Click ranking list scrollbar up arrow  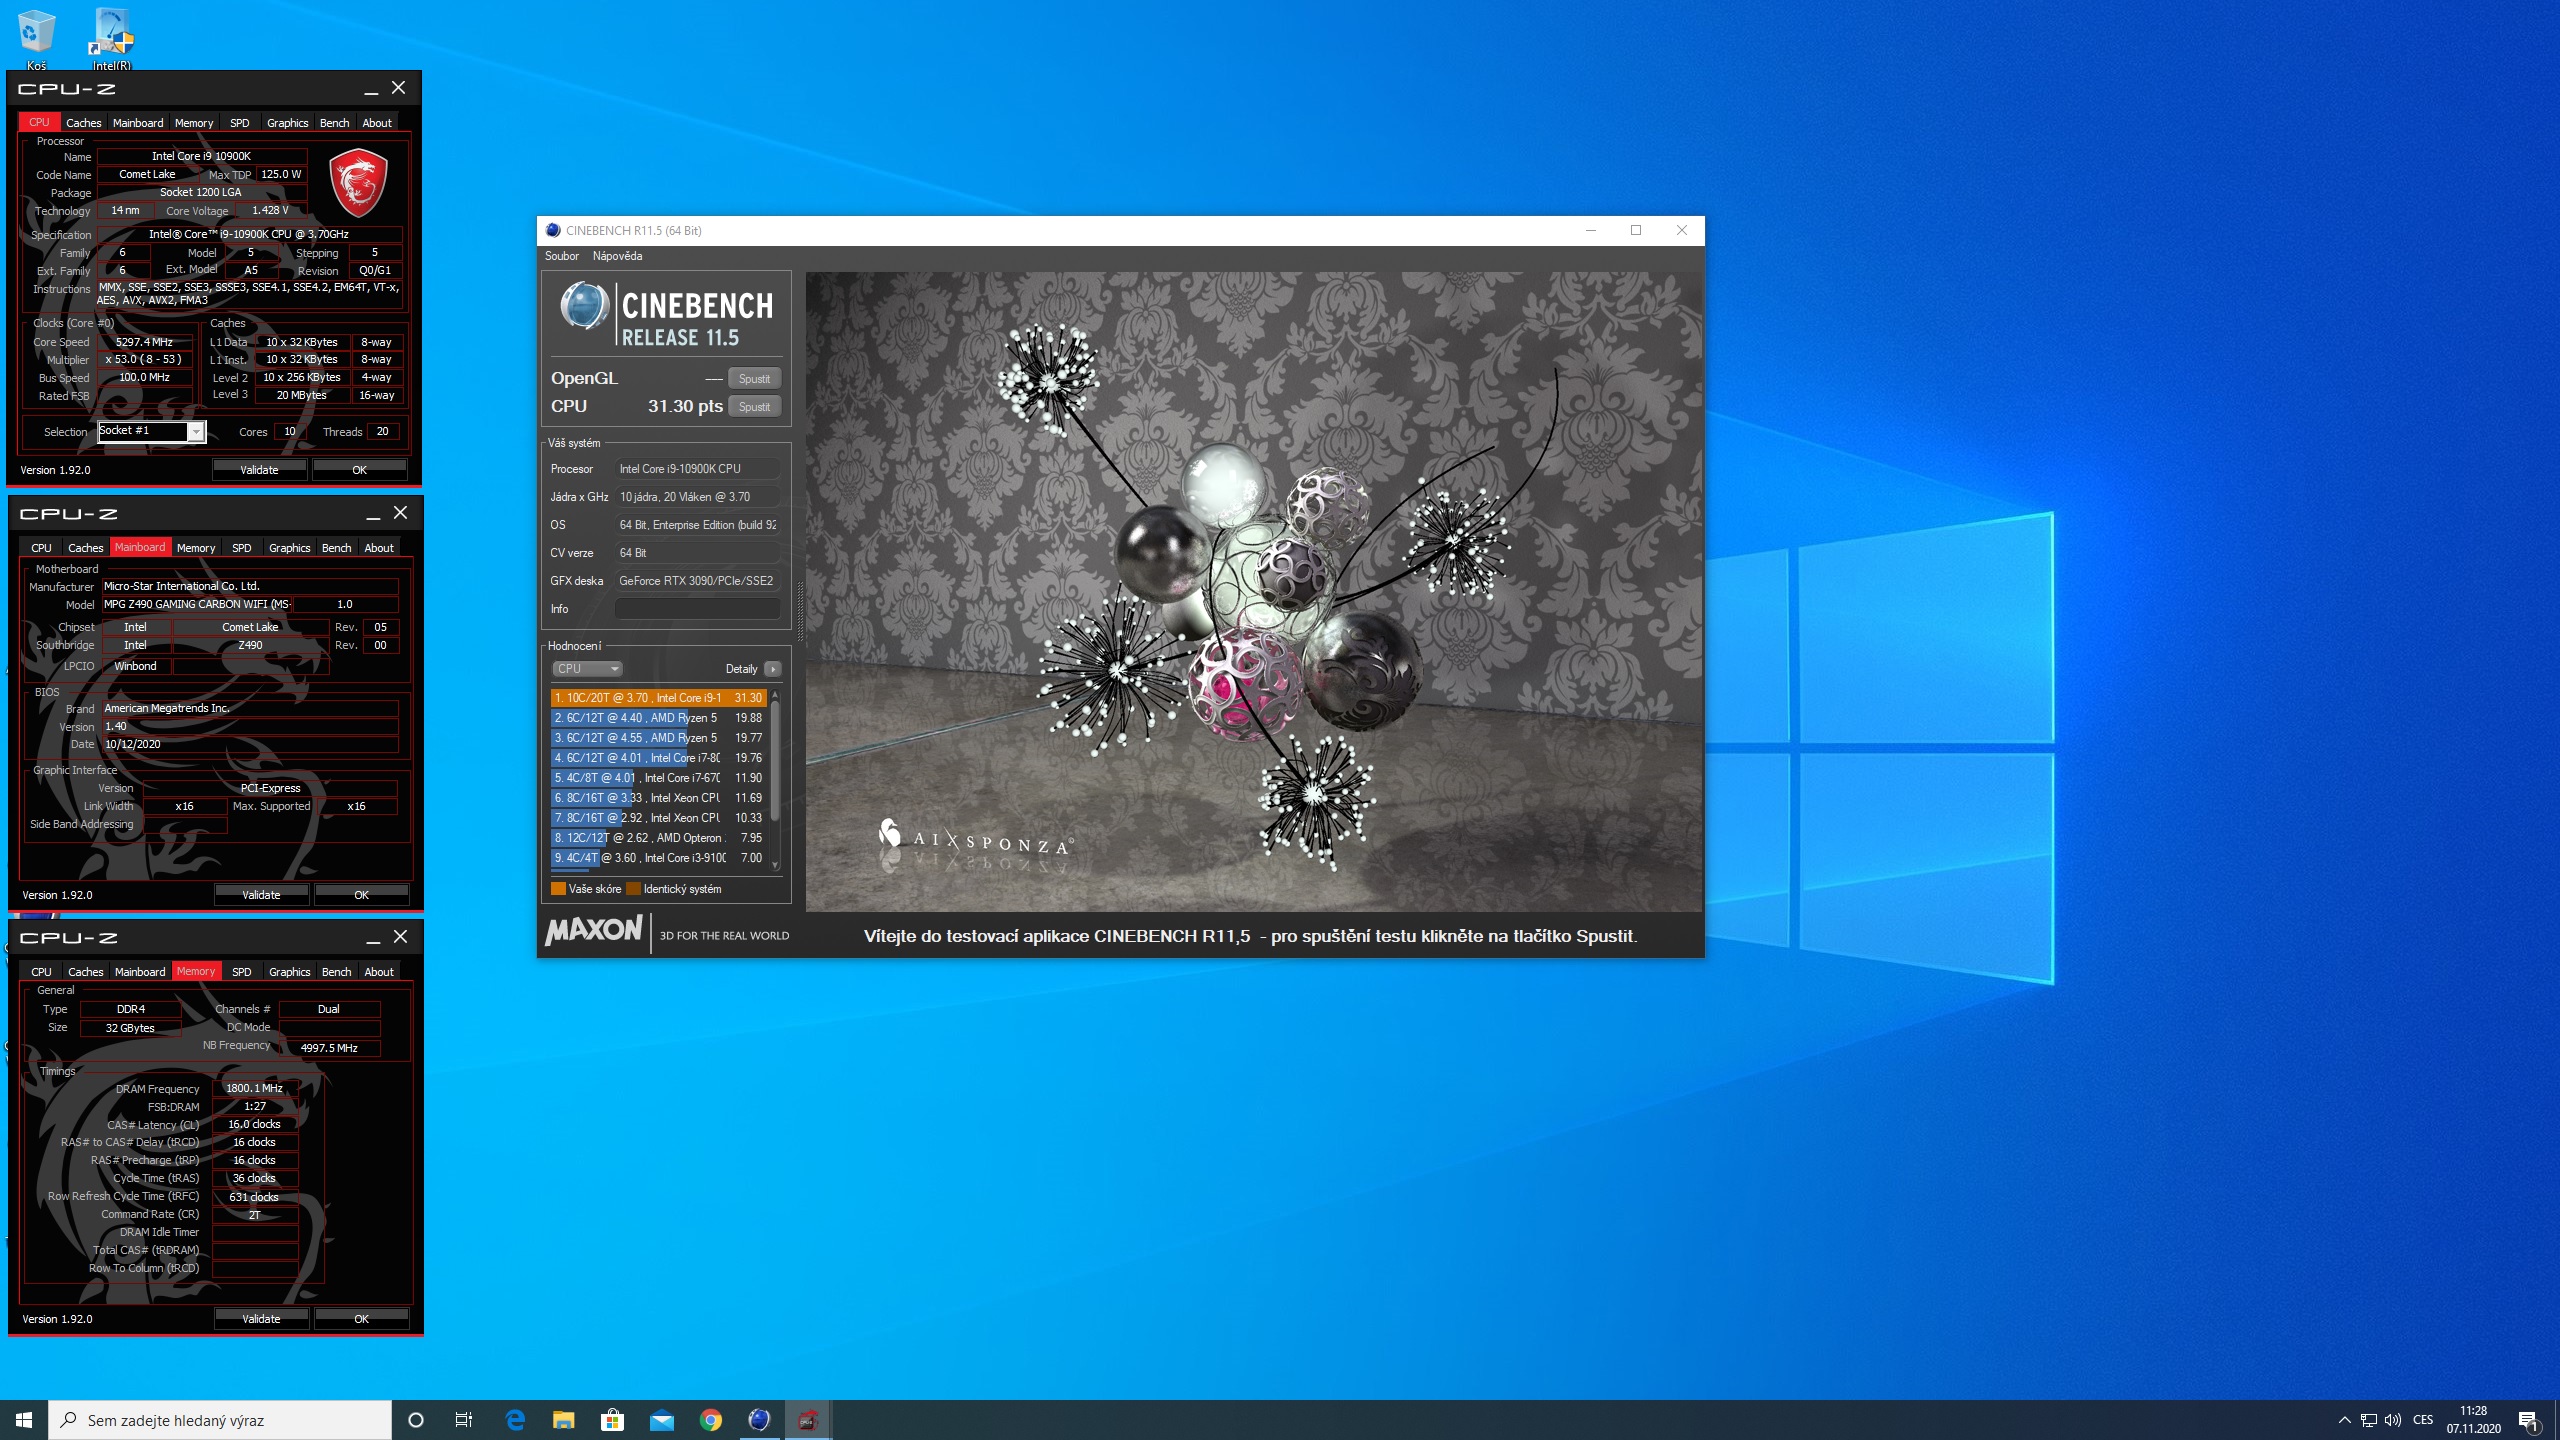775,694
